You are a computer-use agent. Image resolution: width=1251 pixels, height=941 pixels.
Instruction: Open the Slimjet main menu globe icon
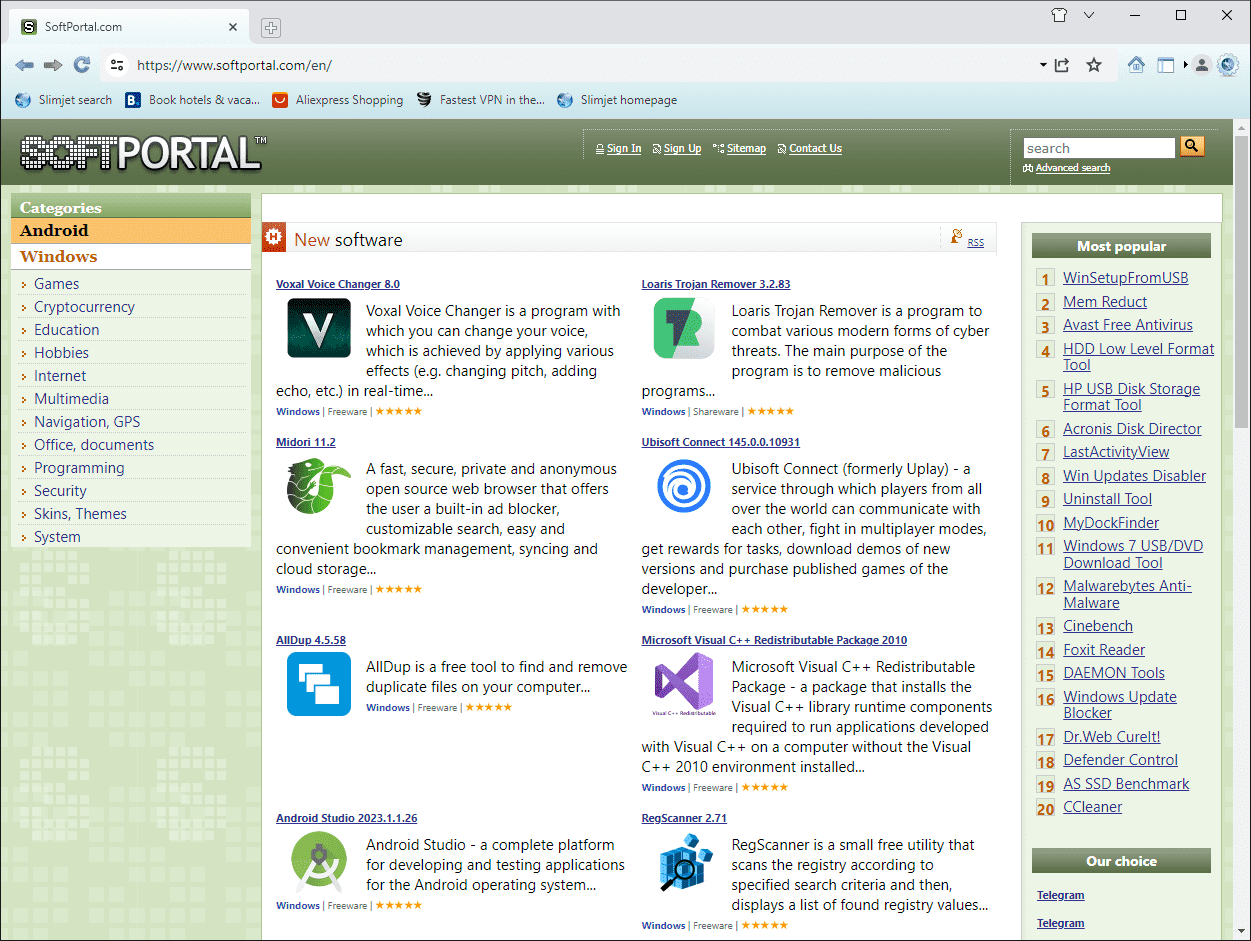(1228, 65)
